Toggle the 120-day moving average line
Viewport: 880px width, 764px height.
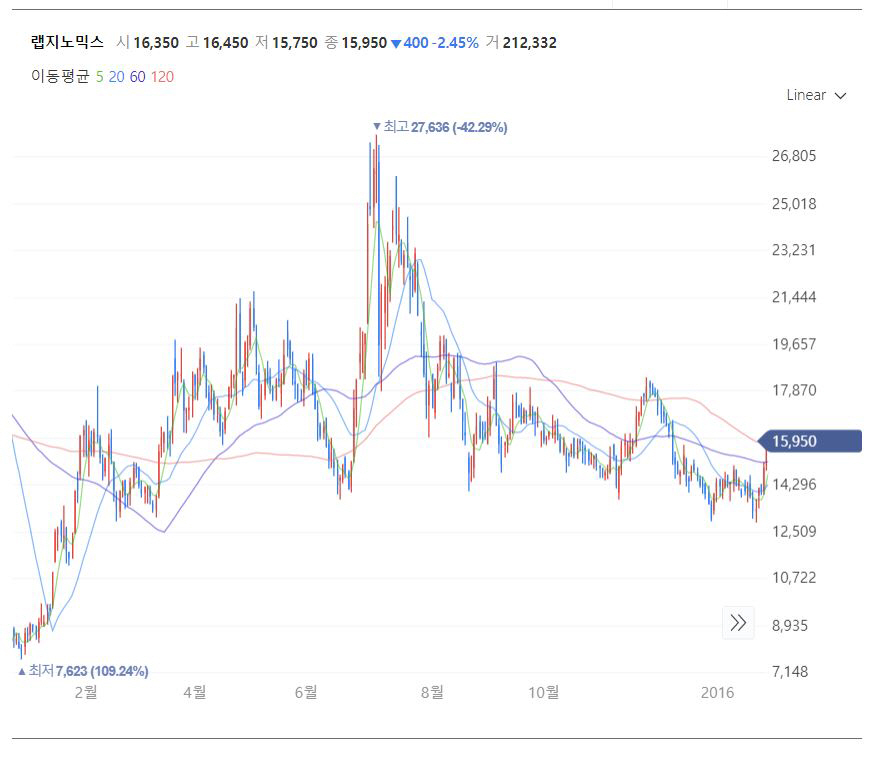(x=162, y=76)
